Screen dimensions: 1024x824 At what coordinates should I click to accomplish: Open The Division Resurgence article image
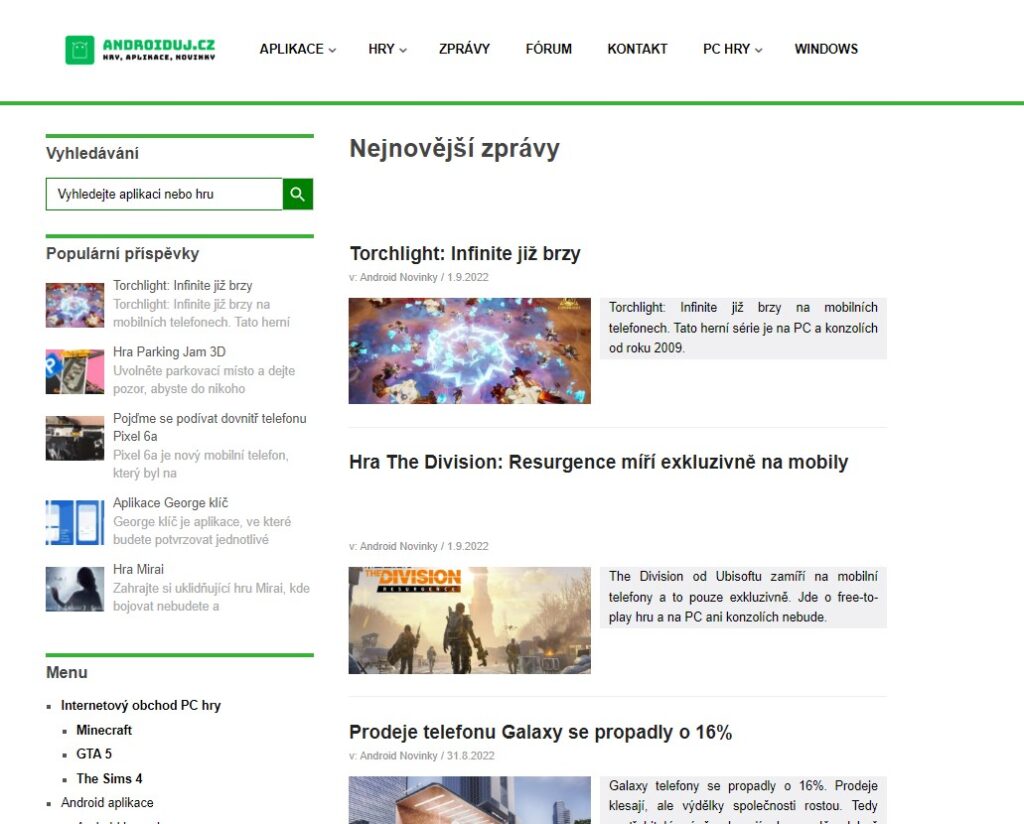tap(470, 620)
